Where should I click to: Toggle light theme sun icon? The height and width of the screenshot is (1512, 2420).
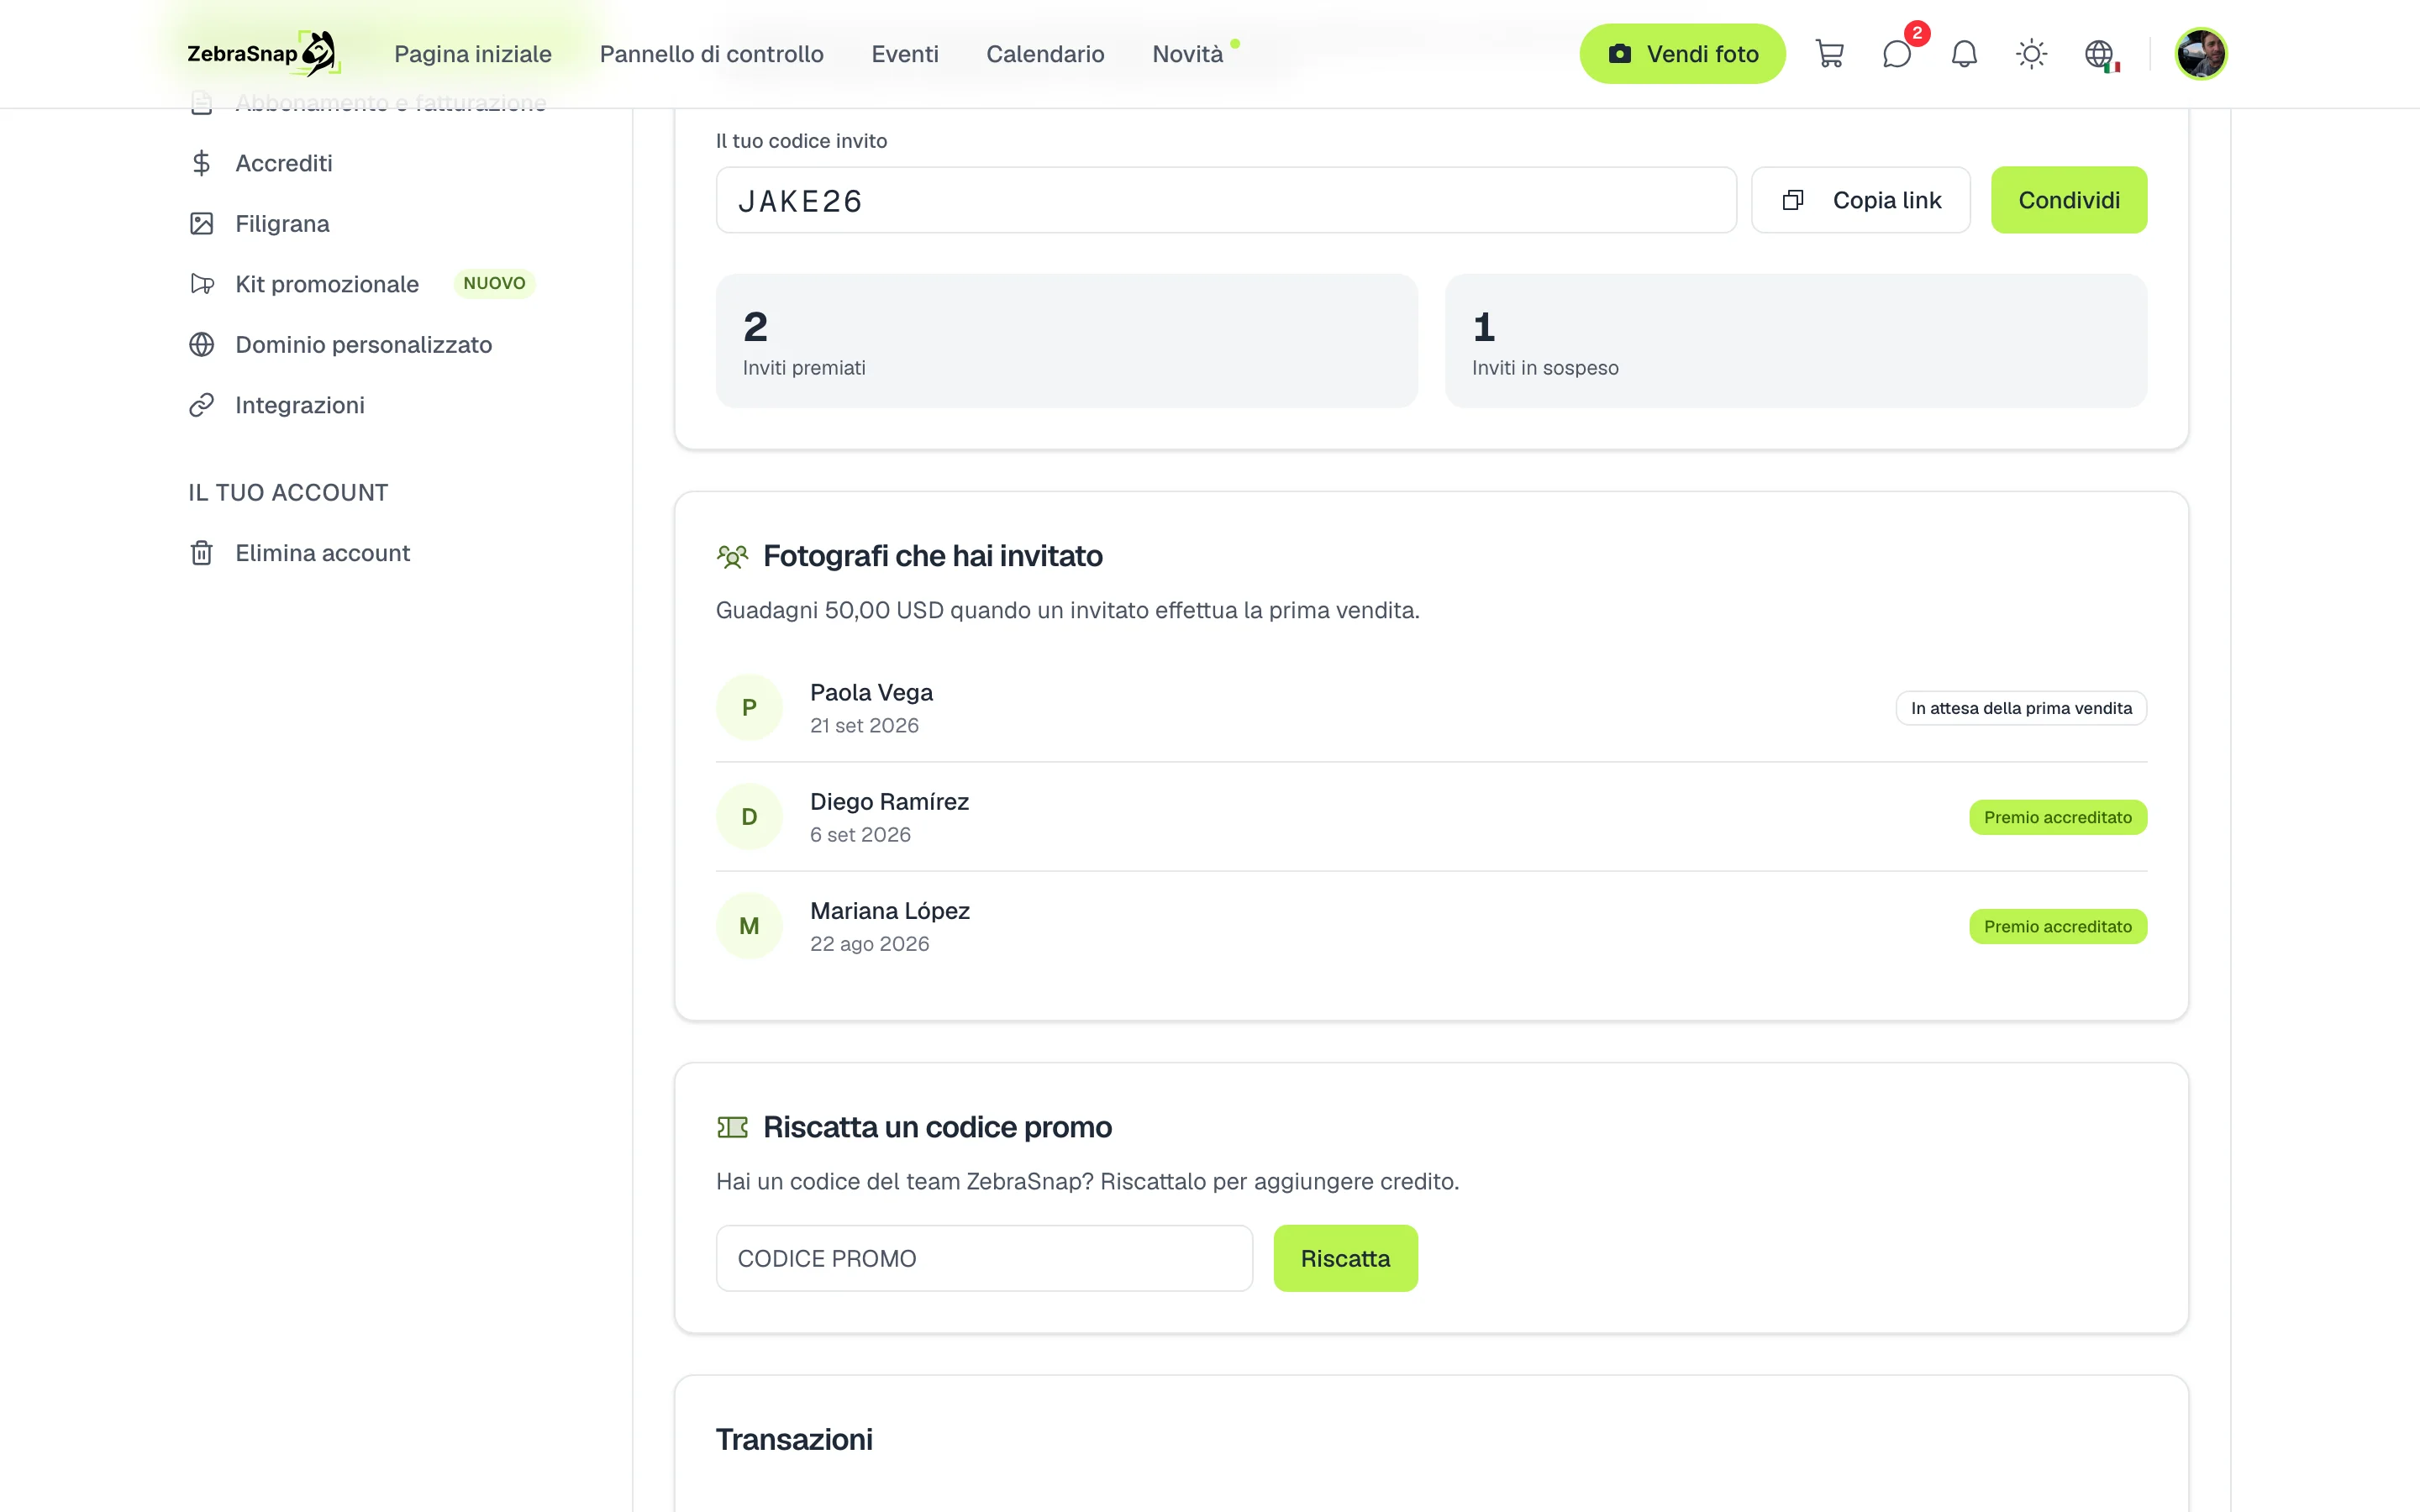[x=2031, y=54]
